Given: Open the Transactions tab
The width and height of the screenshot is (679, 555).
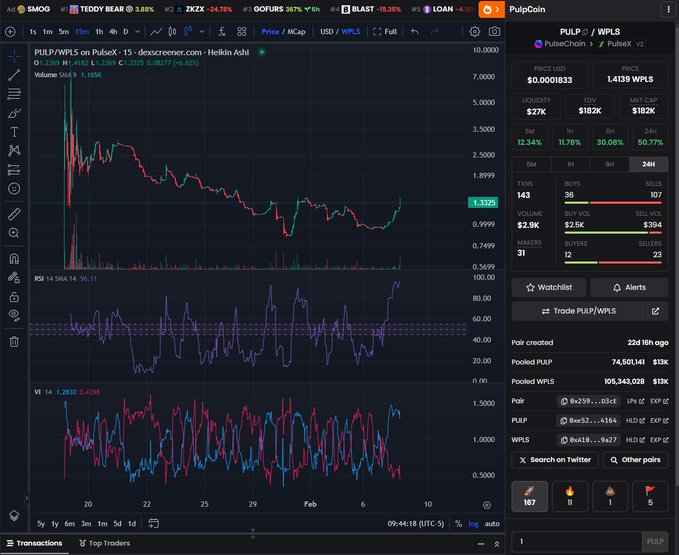Looking at the screenshot, I should point(35,543).
